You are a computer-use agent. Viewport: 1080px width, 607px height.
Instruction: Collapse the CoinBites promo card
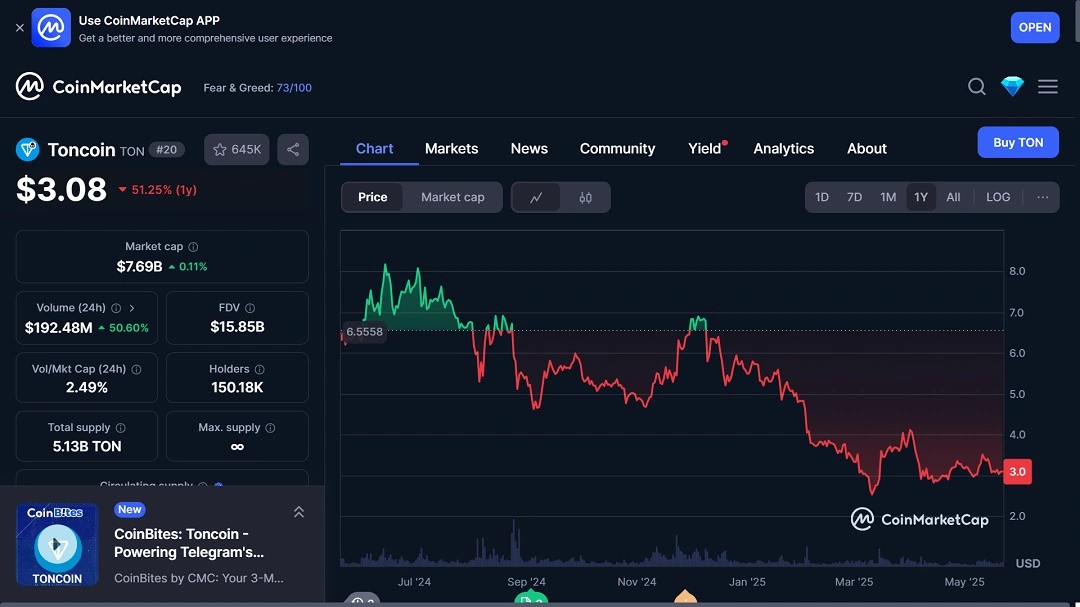tap(299, 512)
